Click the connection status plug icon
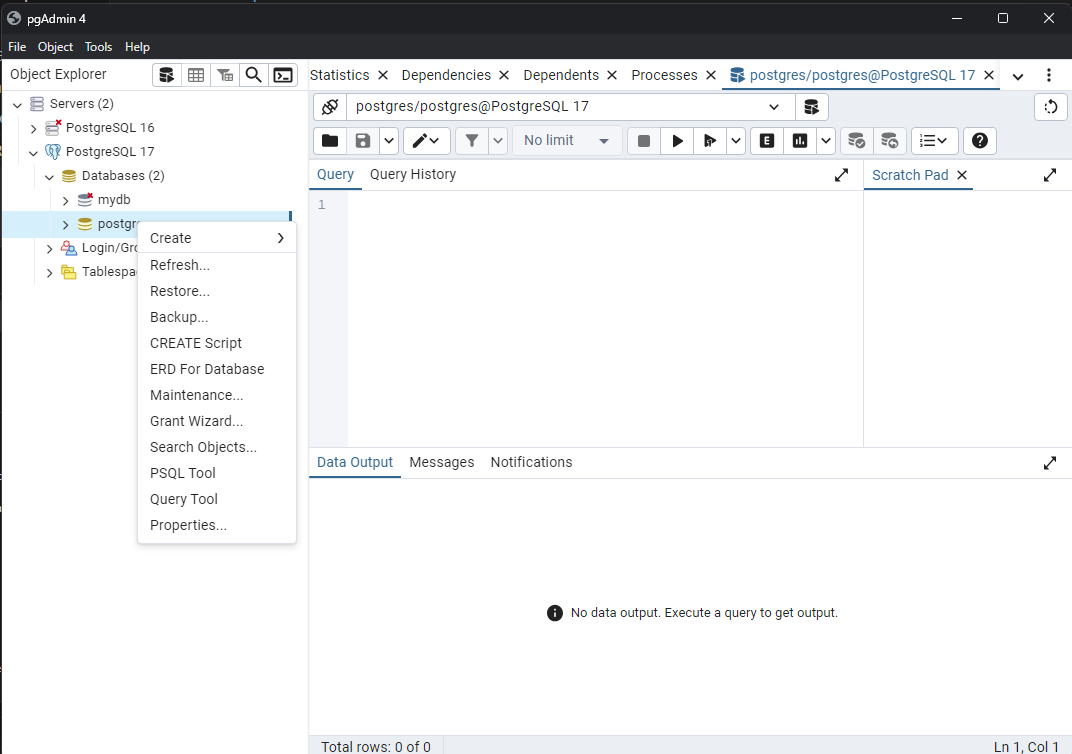Image resolution: width=1072 pixels, height=754 pixels. [x=330, y=107]
